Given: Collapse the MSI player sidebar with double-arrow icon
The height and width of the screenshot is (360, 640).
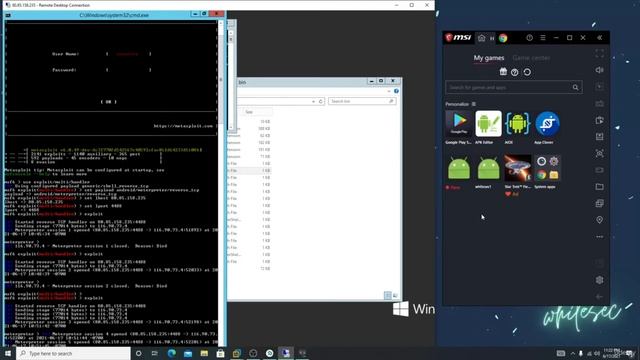Looking at the screenshot, I should coord(600,38).
